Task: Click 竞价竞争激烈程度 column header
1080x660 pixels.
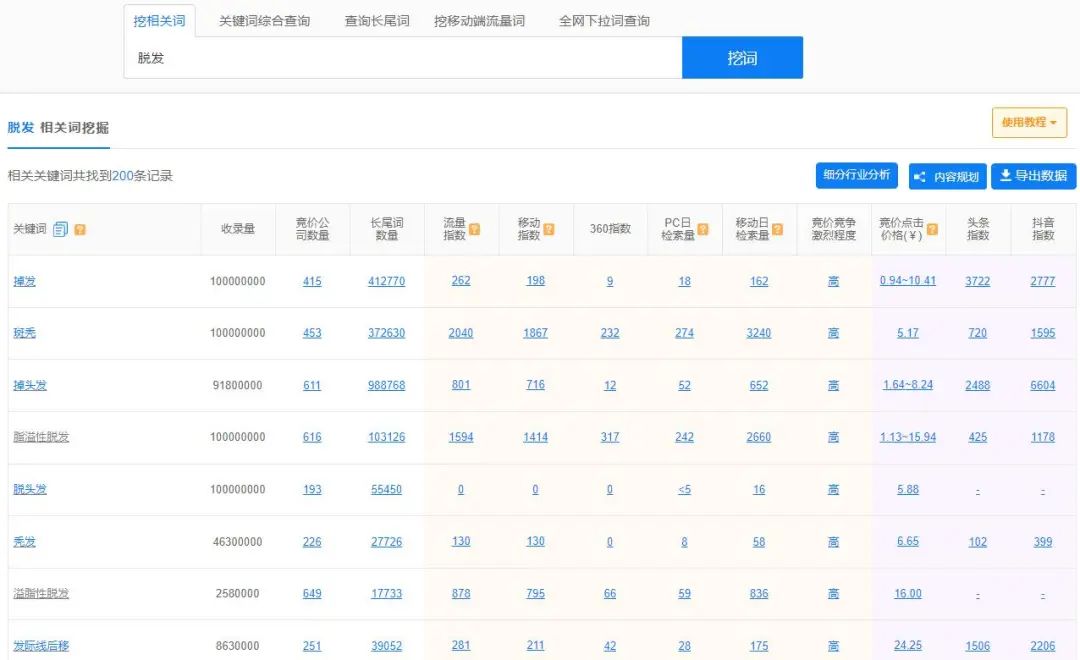Action: pos(833,229)
